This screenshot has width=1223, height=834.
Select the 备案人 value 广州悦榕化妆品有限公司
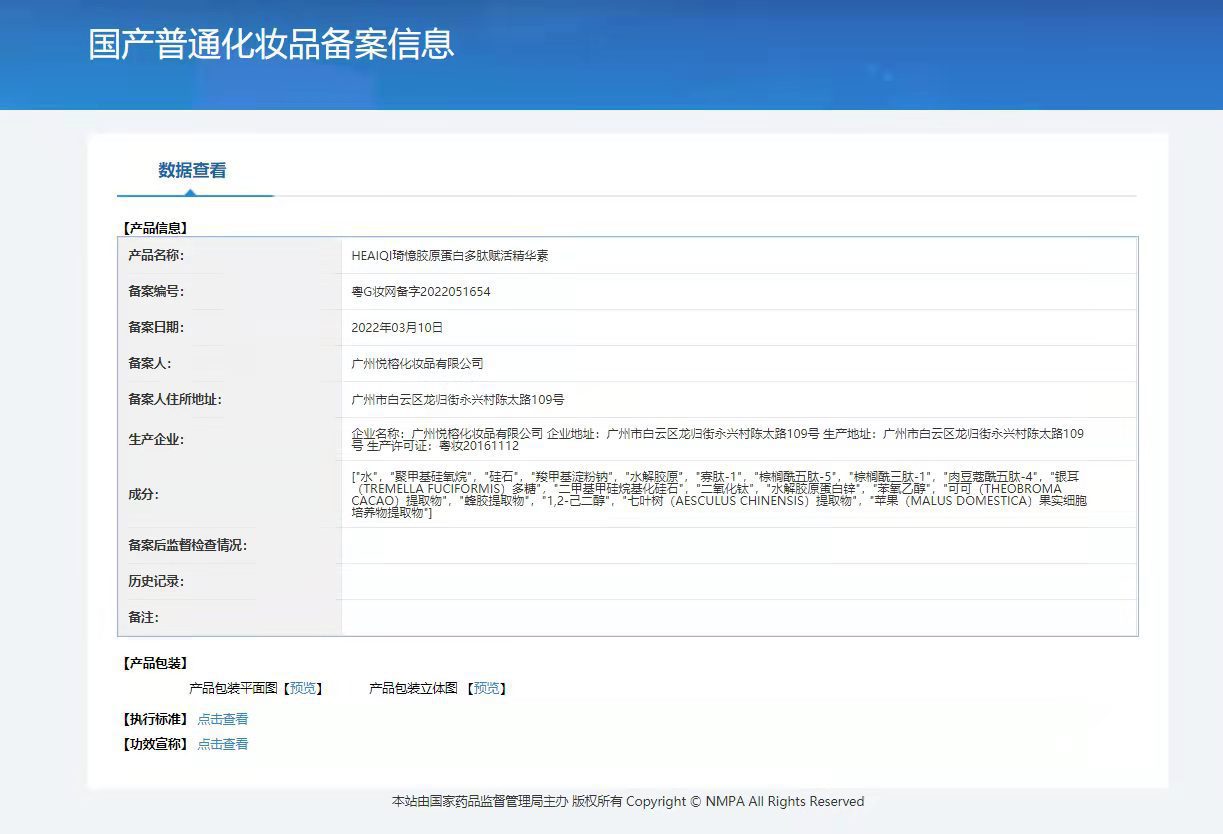pos(417,364)
